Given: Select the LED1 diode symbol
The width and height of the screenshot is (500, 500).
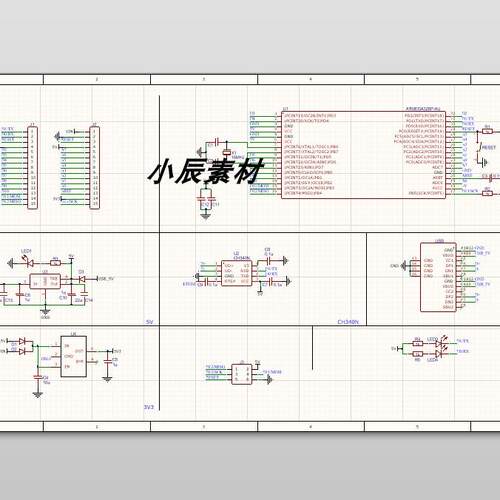Looking at the screenshot, I should click(29, 263).
